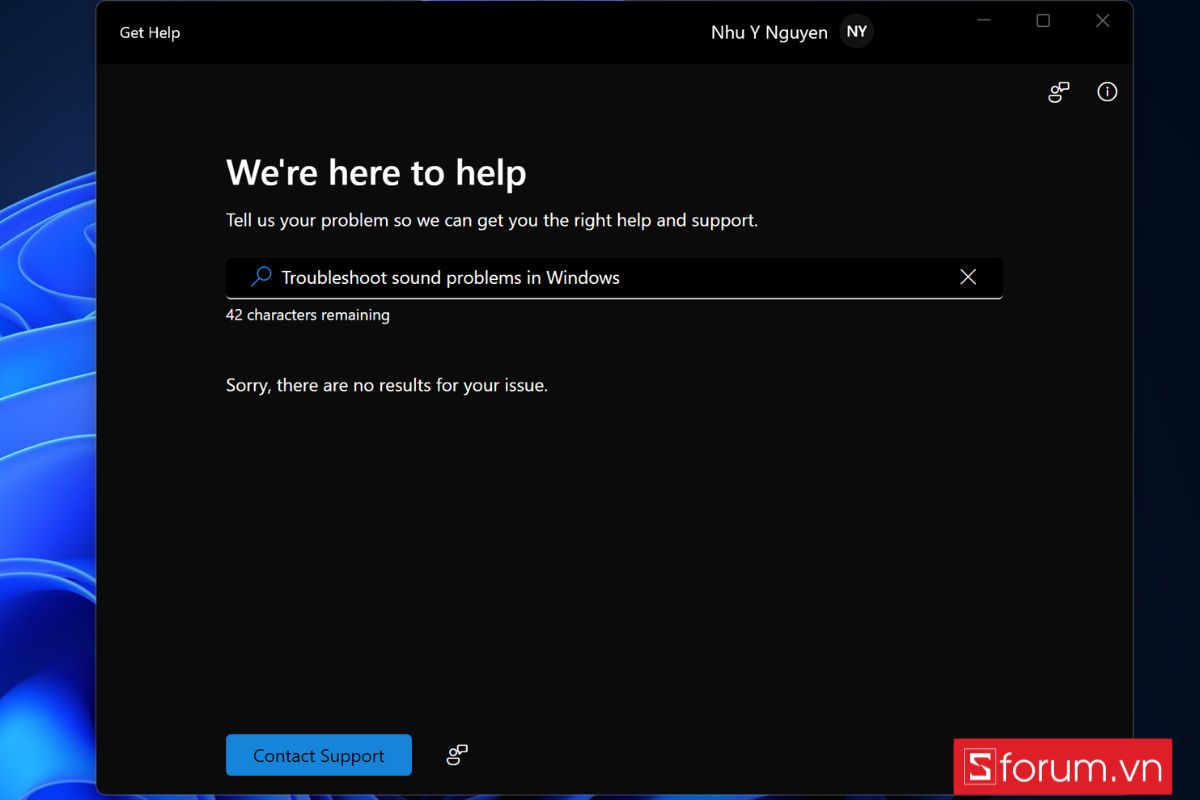Click the Contact Support button
Viewport: 1200px width, 800px height.
tap(319, 755)
